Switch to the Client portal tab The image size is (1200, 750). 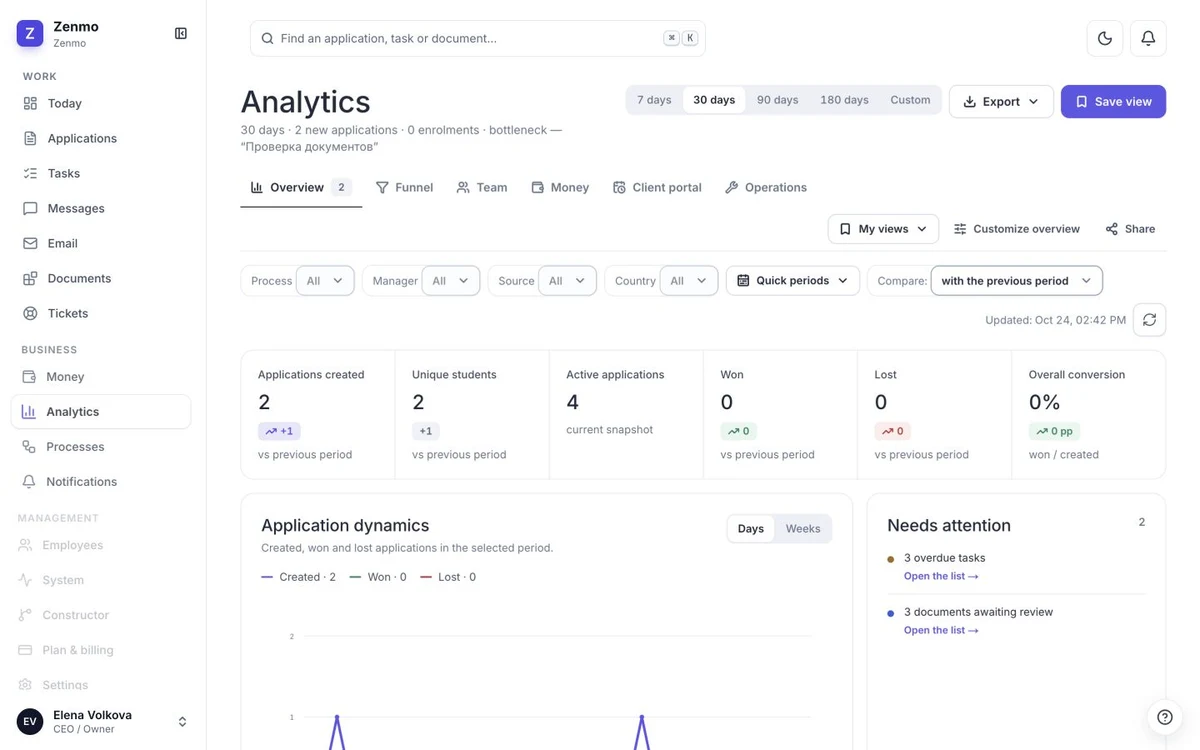click(657, 187)
